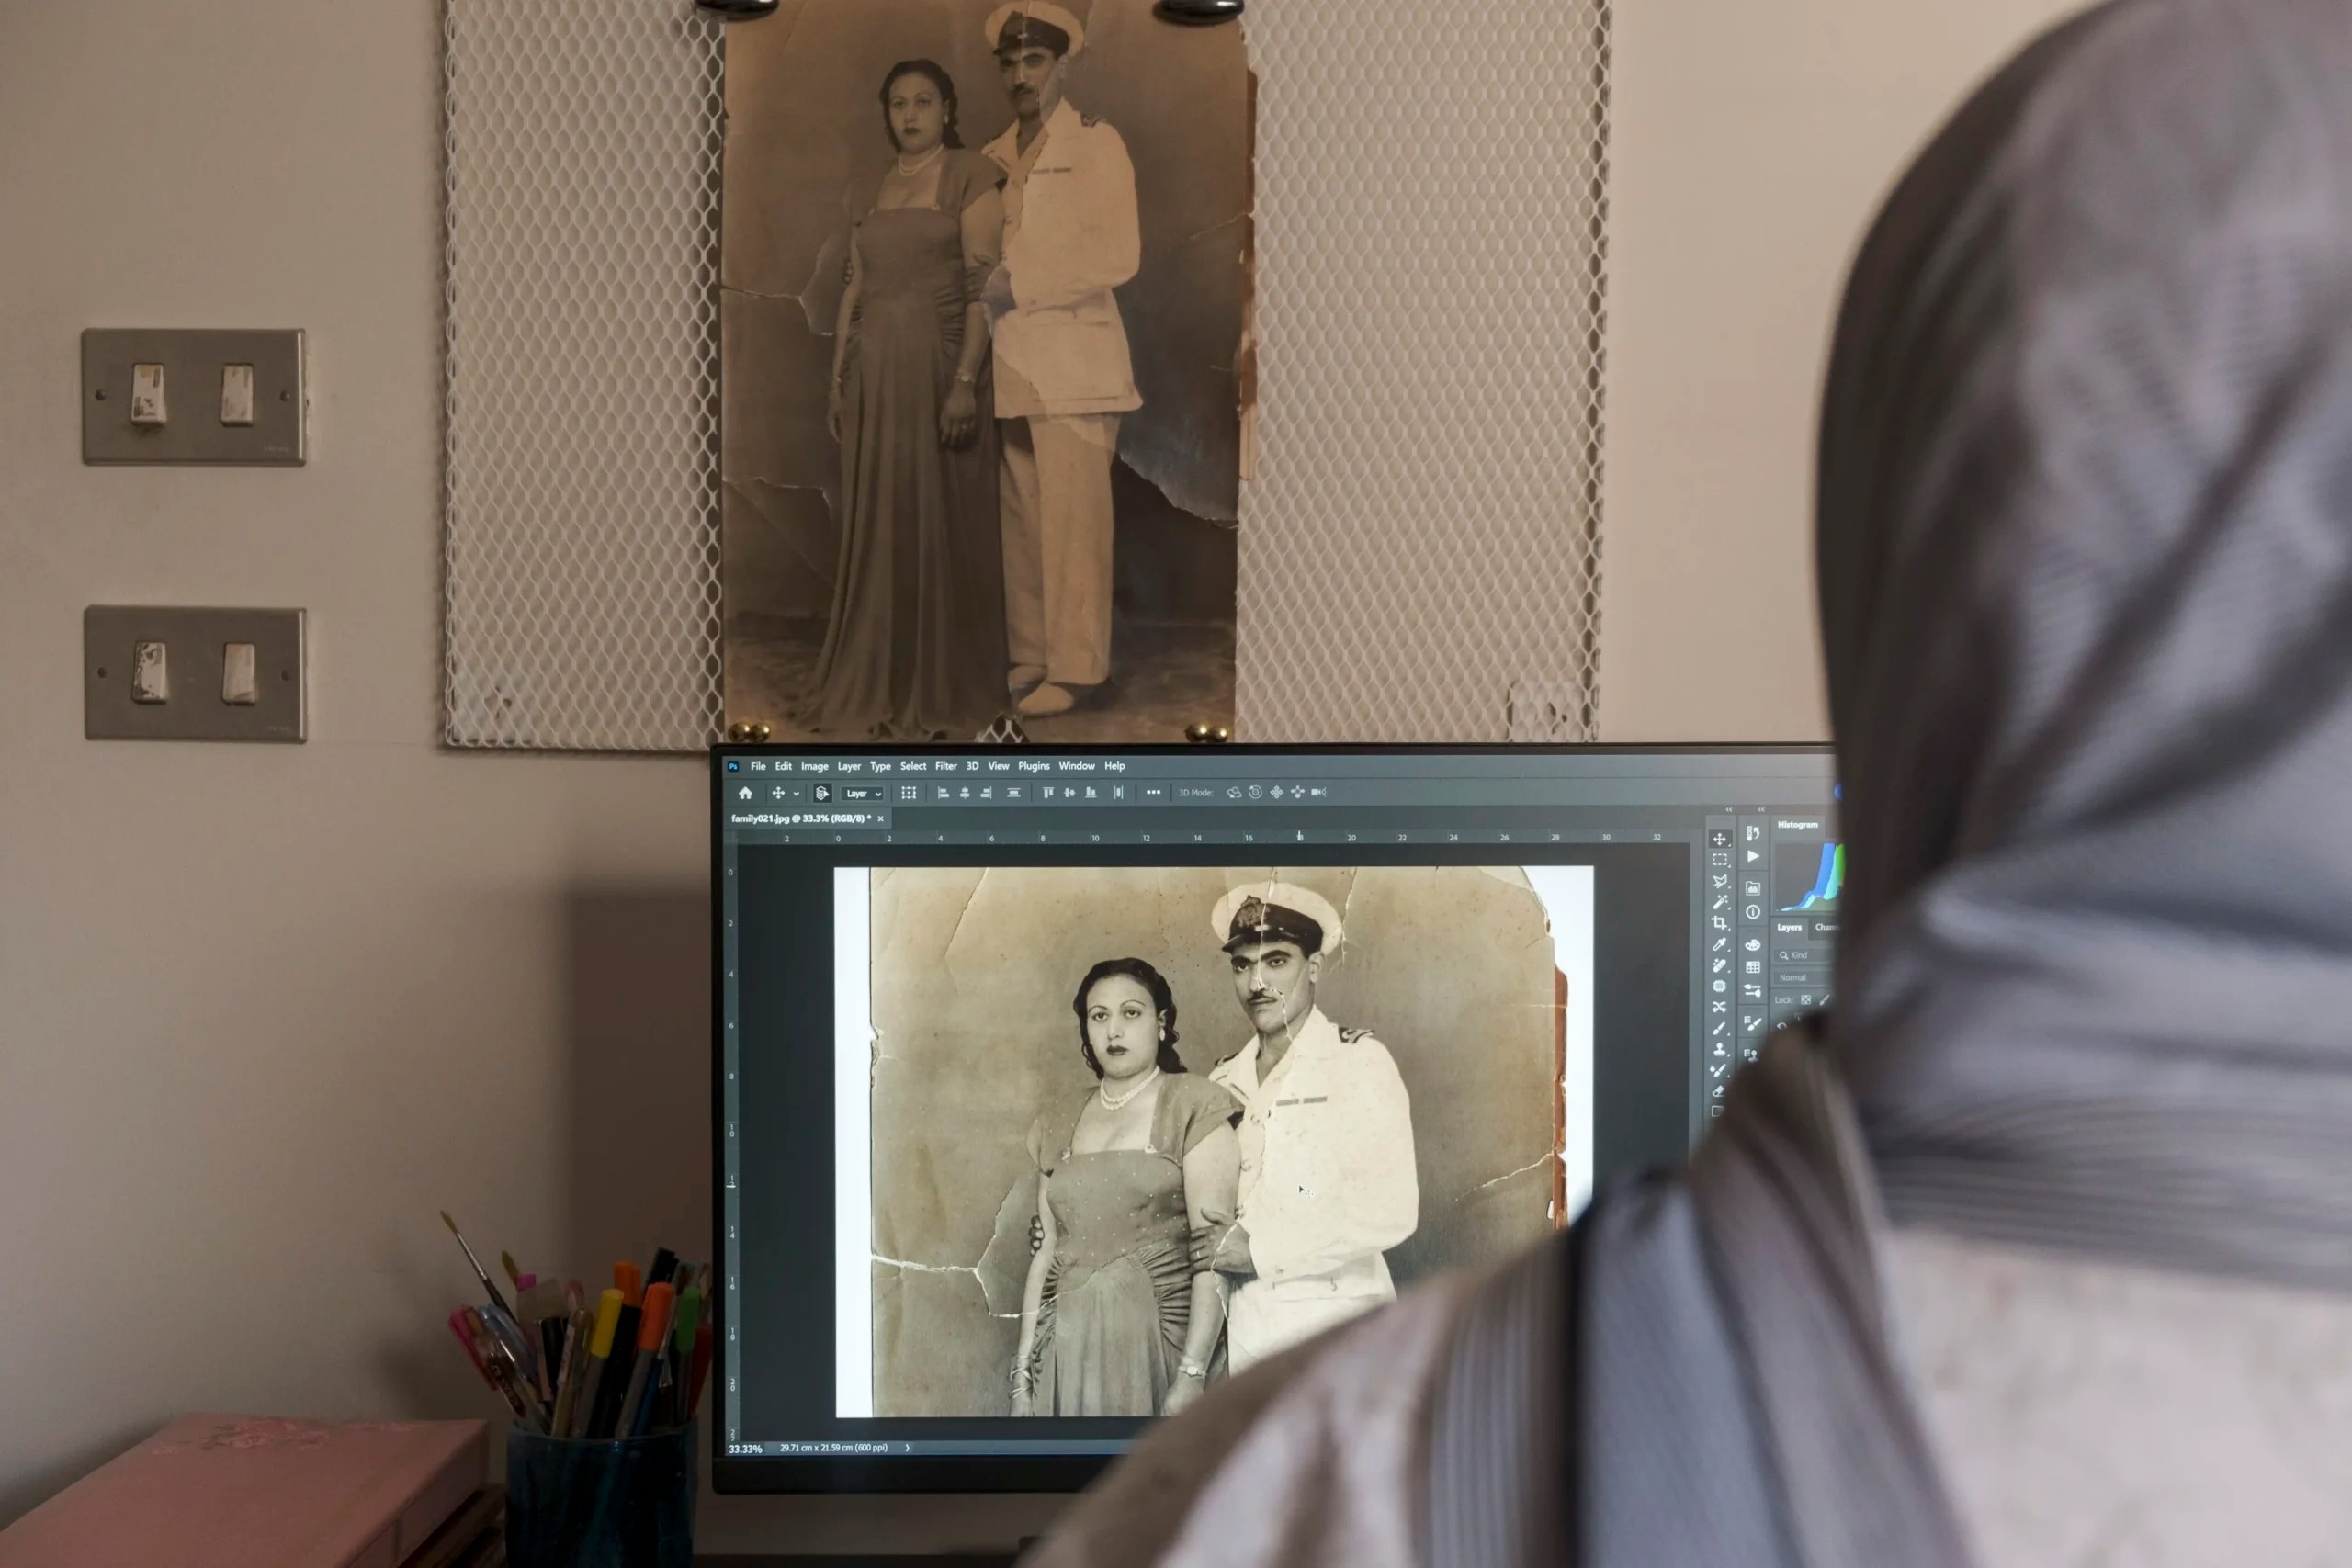Screen dimensions: 2352x1568
Task: Select the Rectangular Marquee tool
Action: pos(1719,860)
